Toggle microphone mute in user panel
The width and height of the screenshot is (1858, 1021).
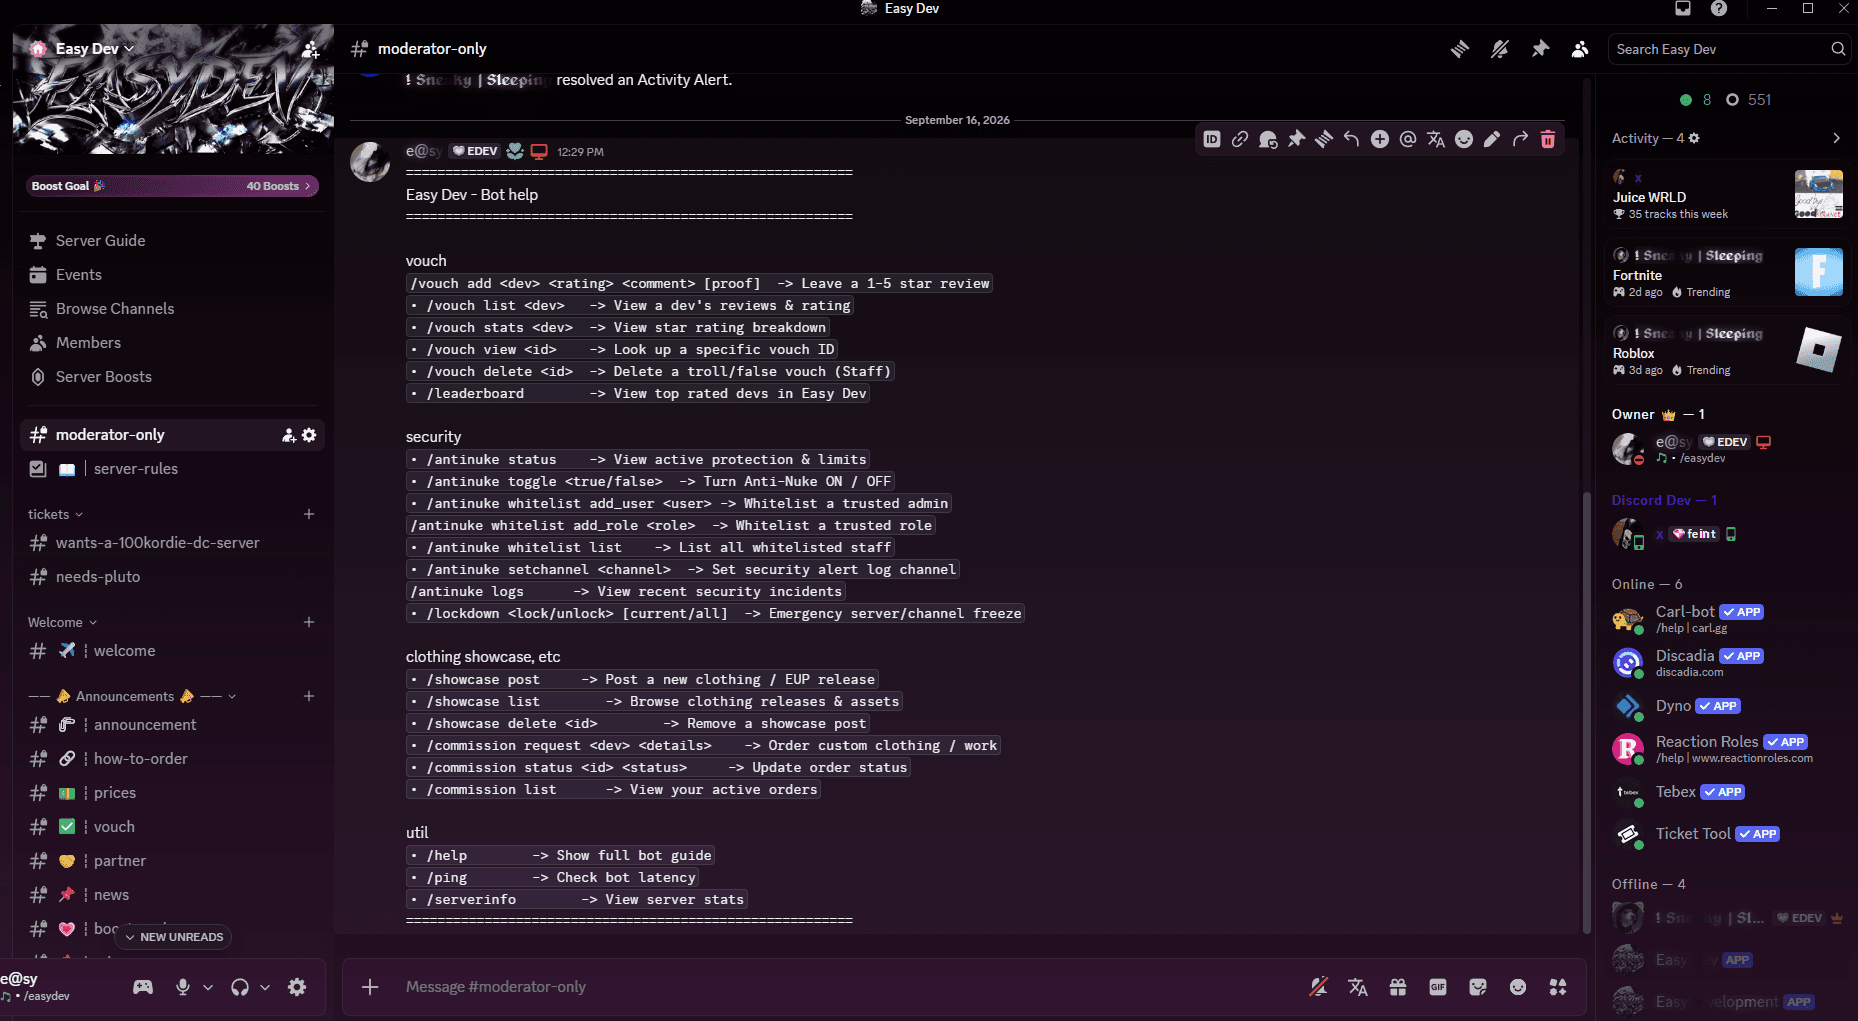183,987
